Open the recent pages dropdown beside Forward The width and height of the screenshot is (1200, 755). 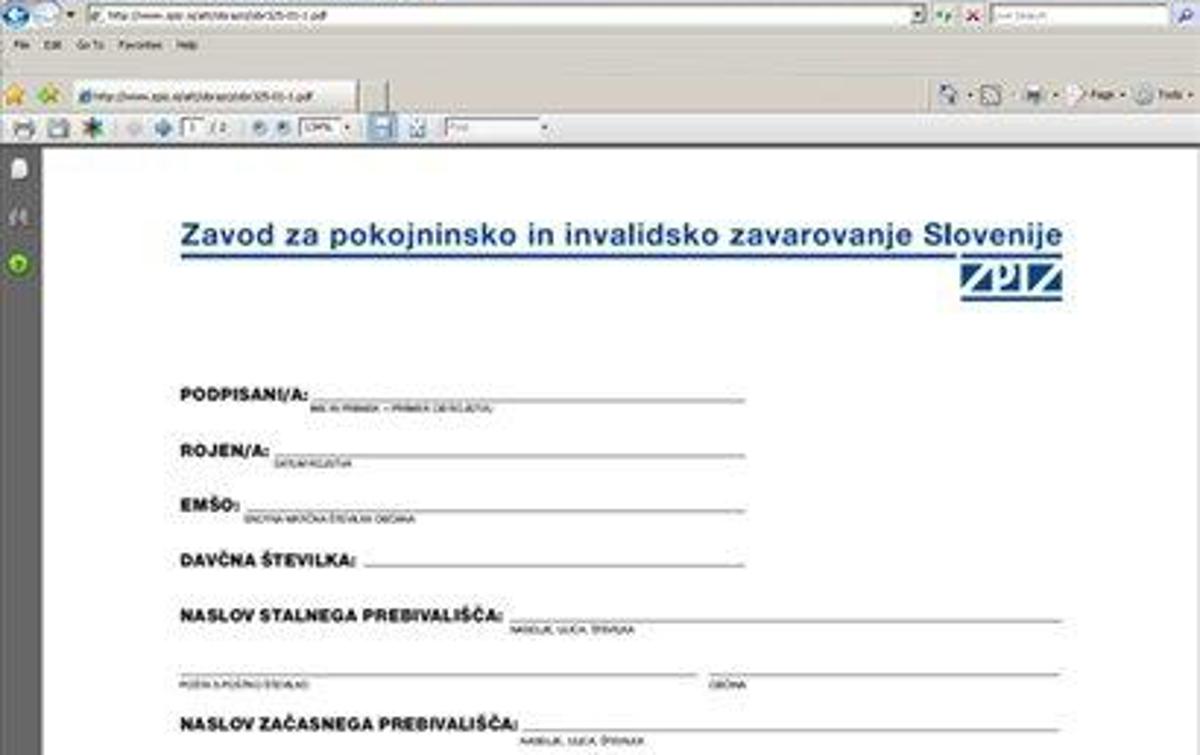(x=70, y=16)
